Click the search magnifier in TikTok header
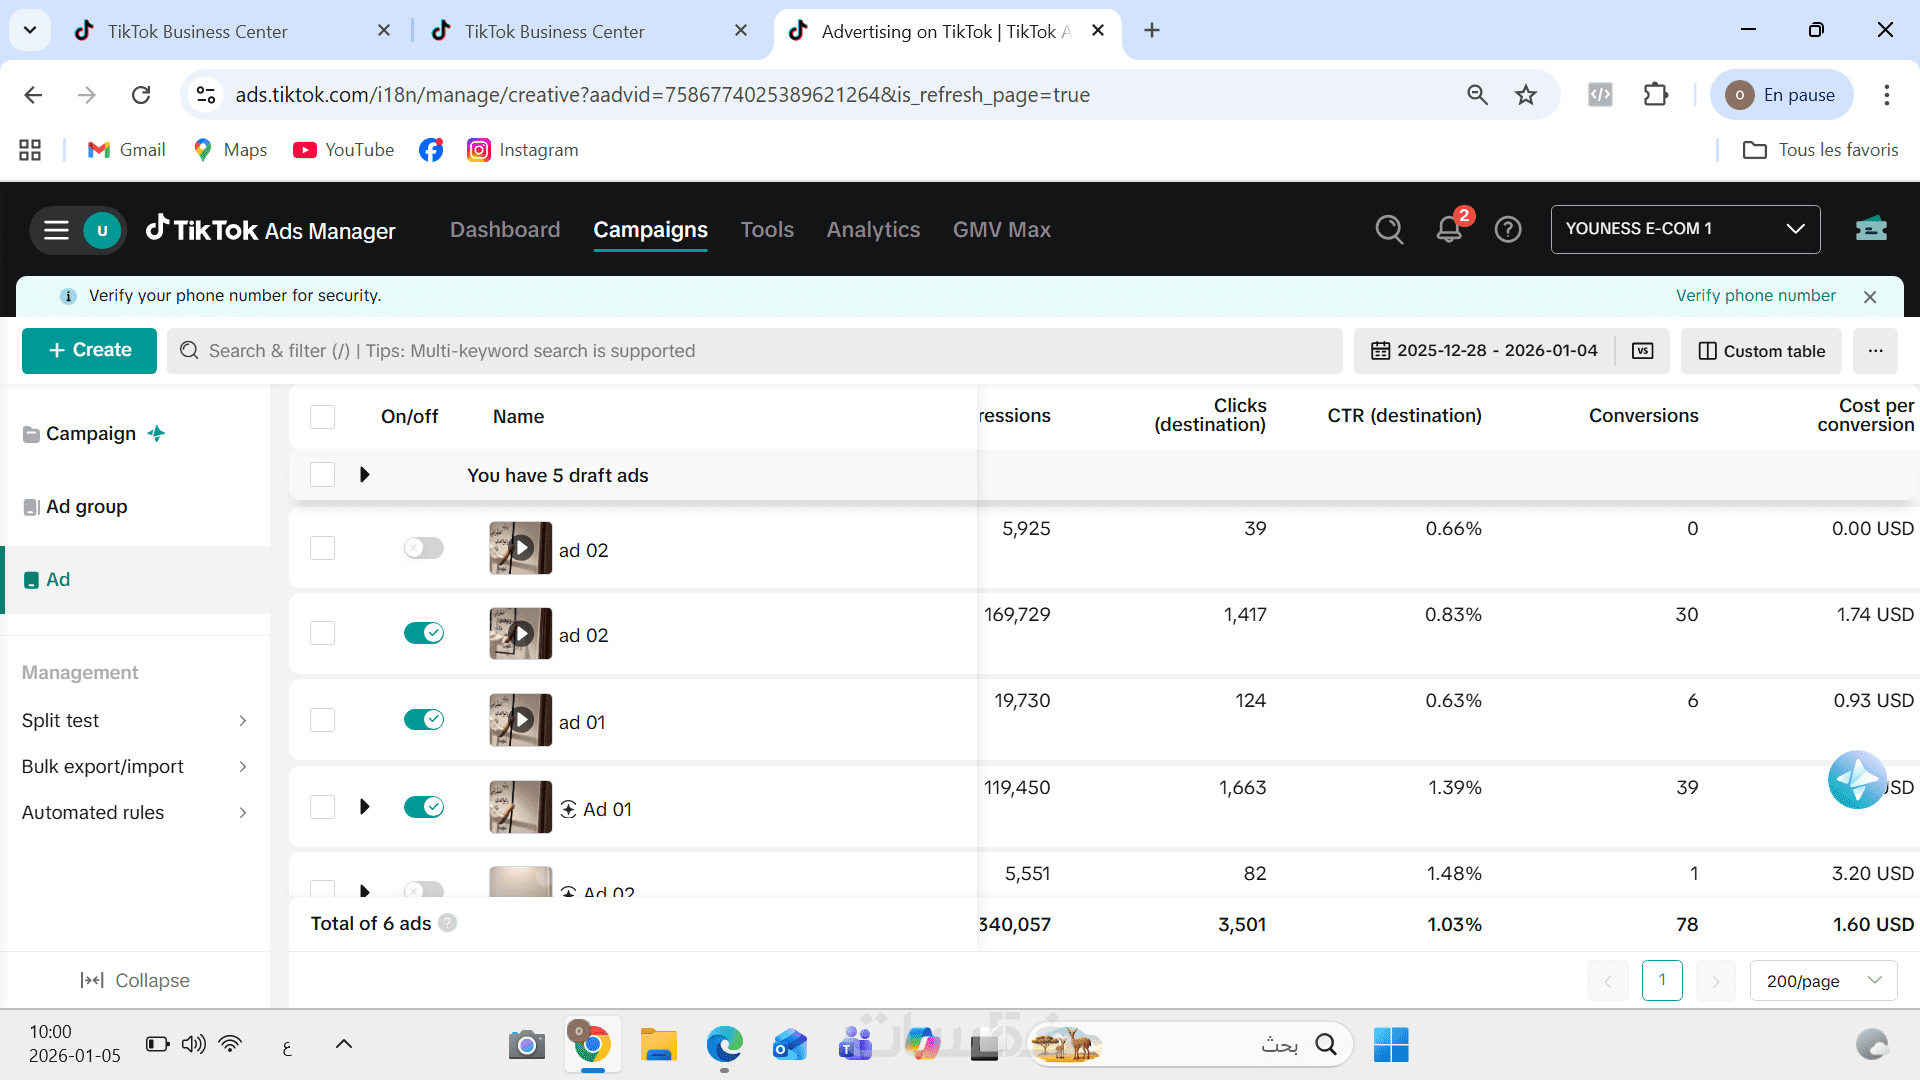The width and height of the screenshot is (1920, 1080). pos(1389,230)
